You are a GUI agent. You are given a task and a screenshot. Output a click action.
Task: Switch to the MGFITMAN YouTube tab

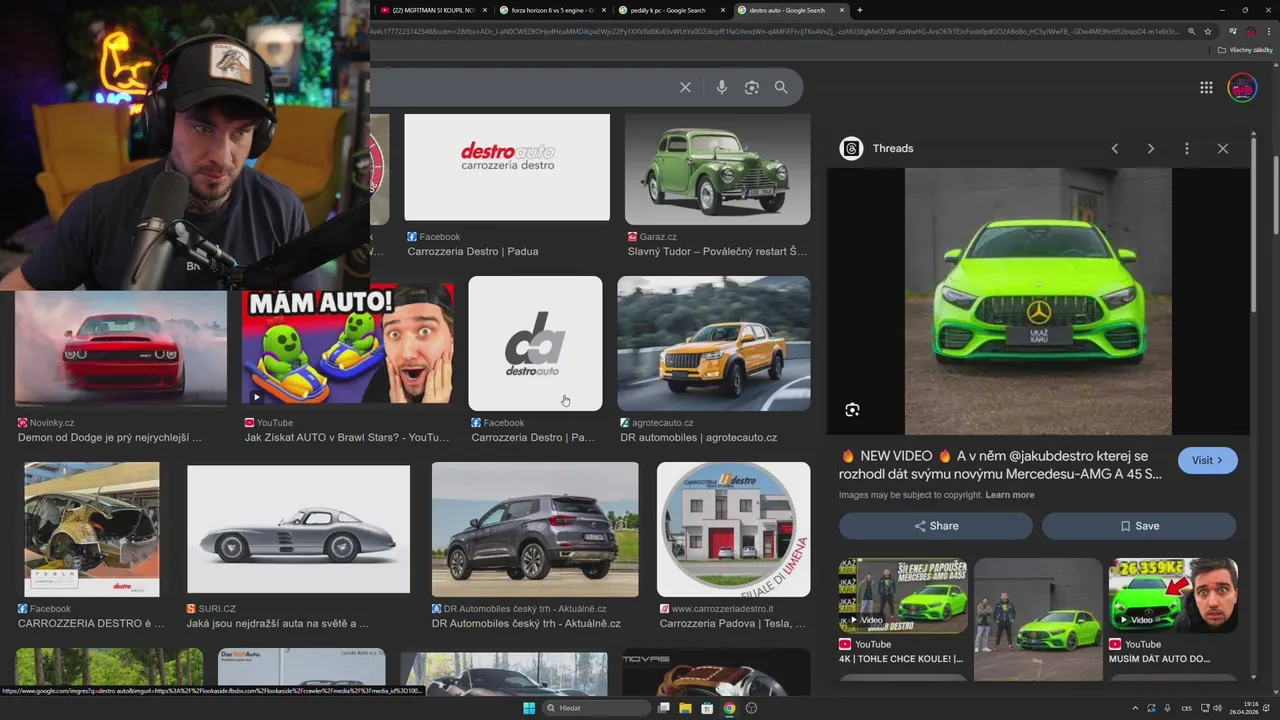(434, 10)
